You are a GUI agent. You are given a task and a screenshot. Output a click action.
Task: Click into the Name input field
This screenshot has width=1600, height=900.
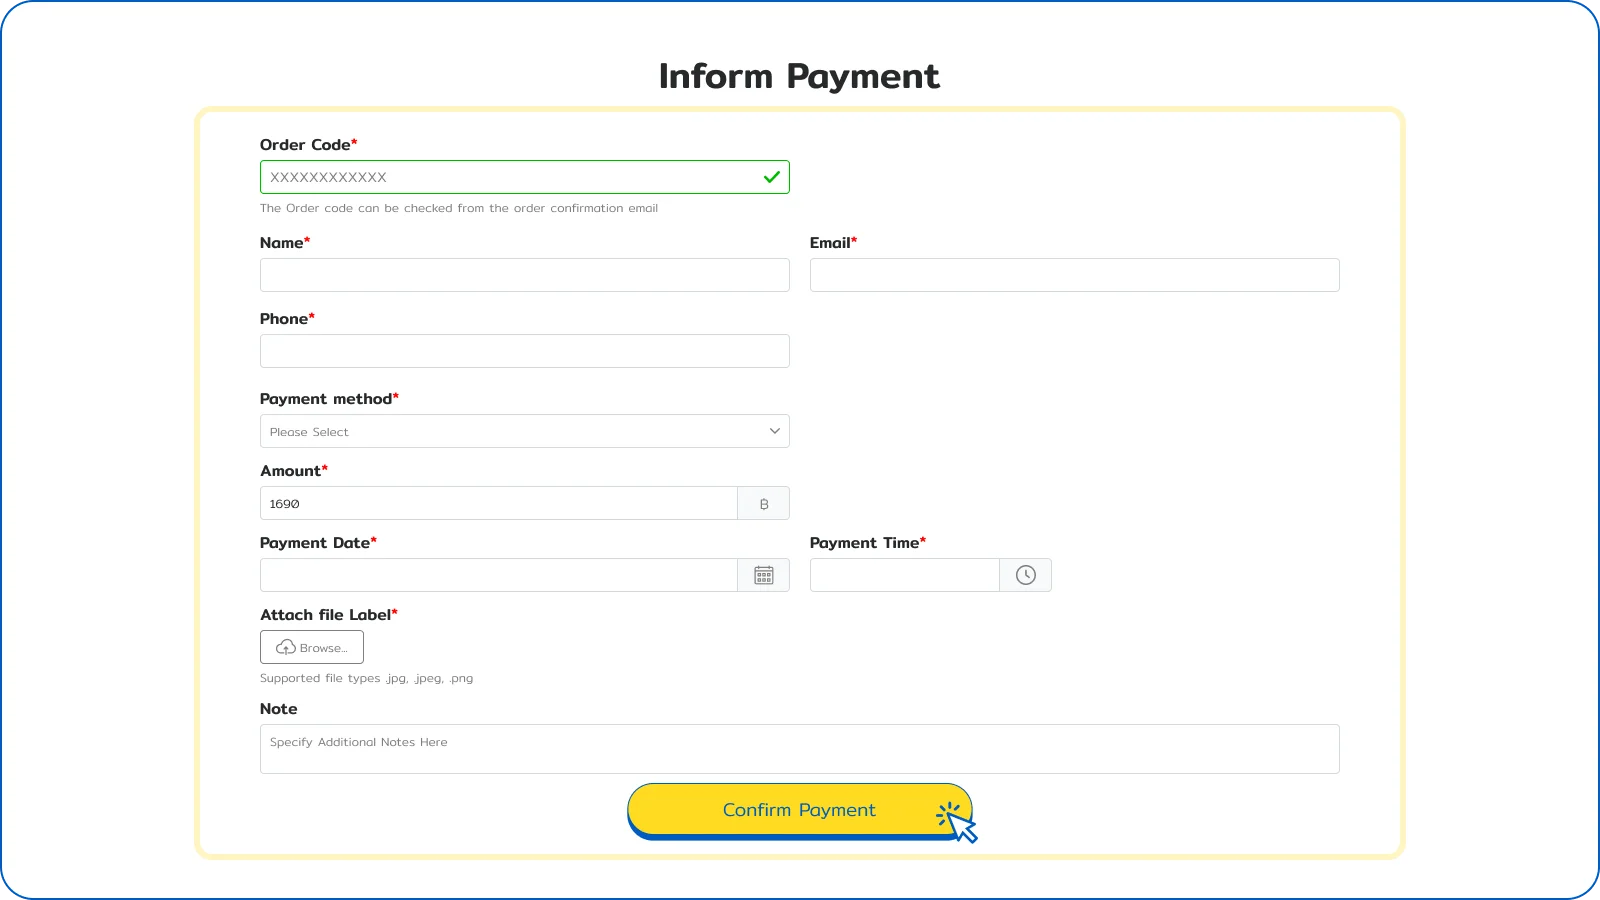pos(524,275)
